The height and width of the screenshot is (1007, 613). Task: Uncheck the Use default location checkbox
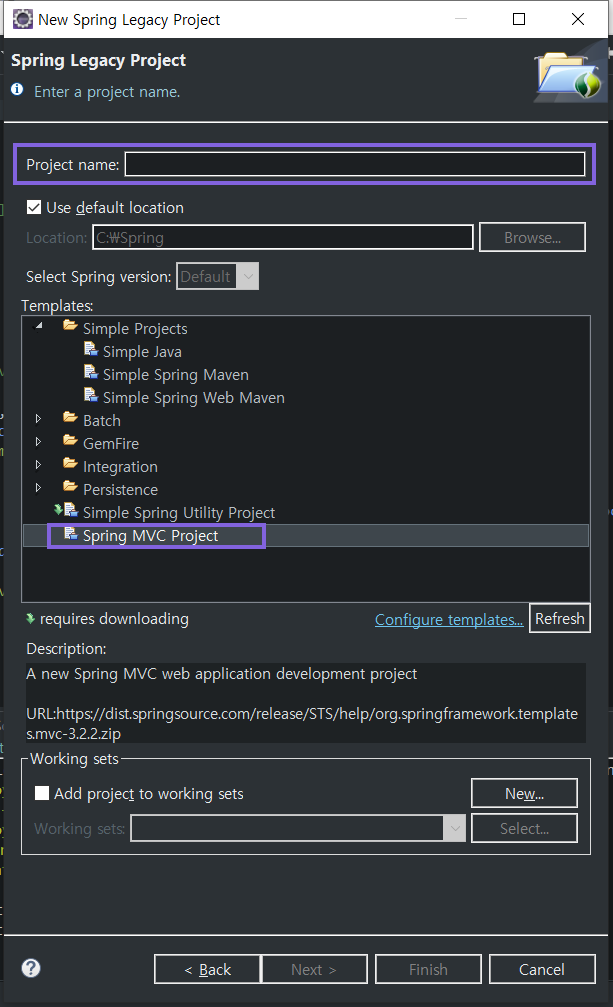(34, 207)
